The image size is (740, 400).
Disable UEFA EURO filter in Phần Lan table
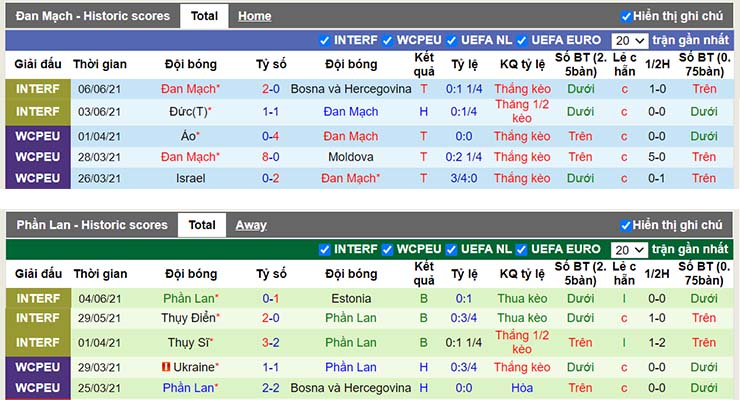coord(521,250)
